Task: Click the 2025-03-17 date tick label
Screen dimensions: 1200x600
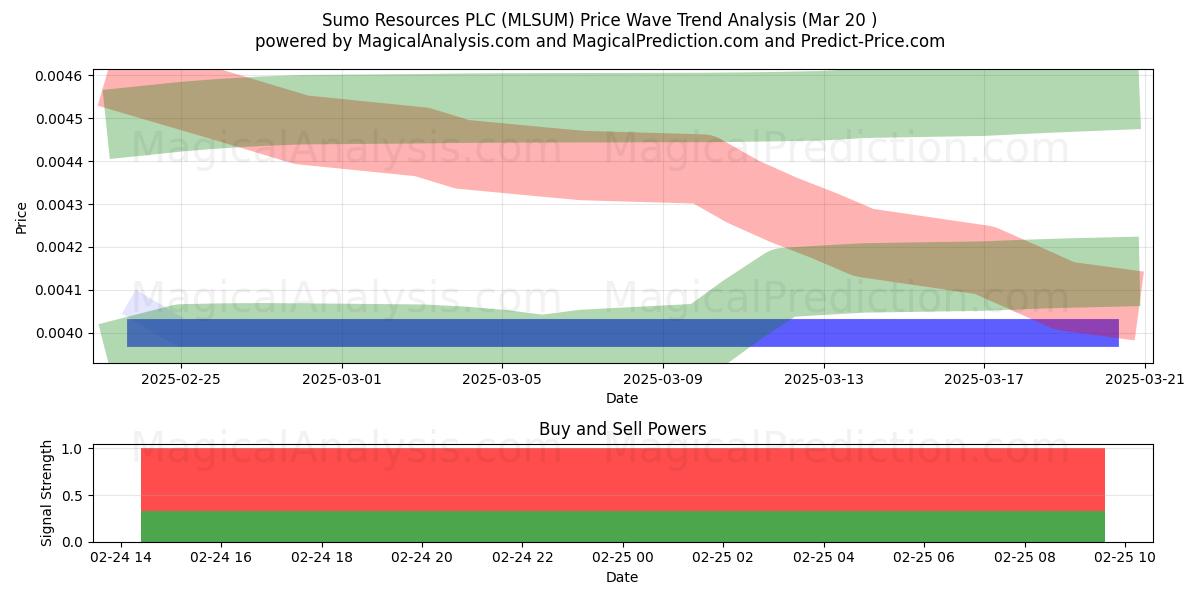Action: [984, 378]
